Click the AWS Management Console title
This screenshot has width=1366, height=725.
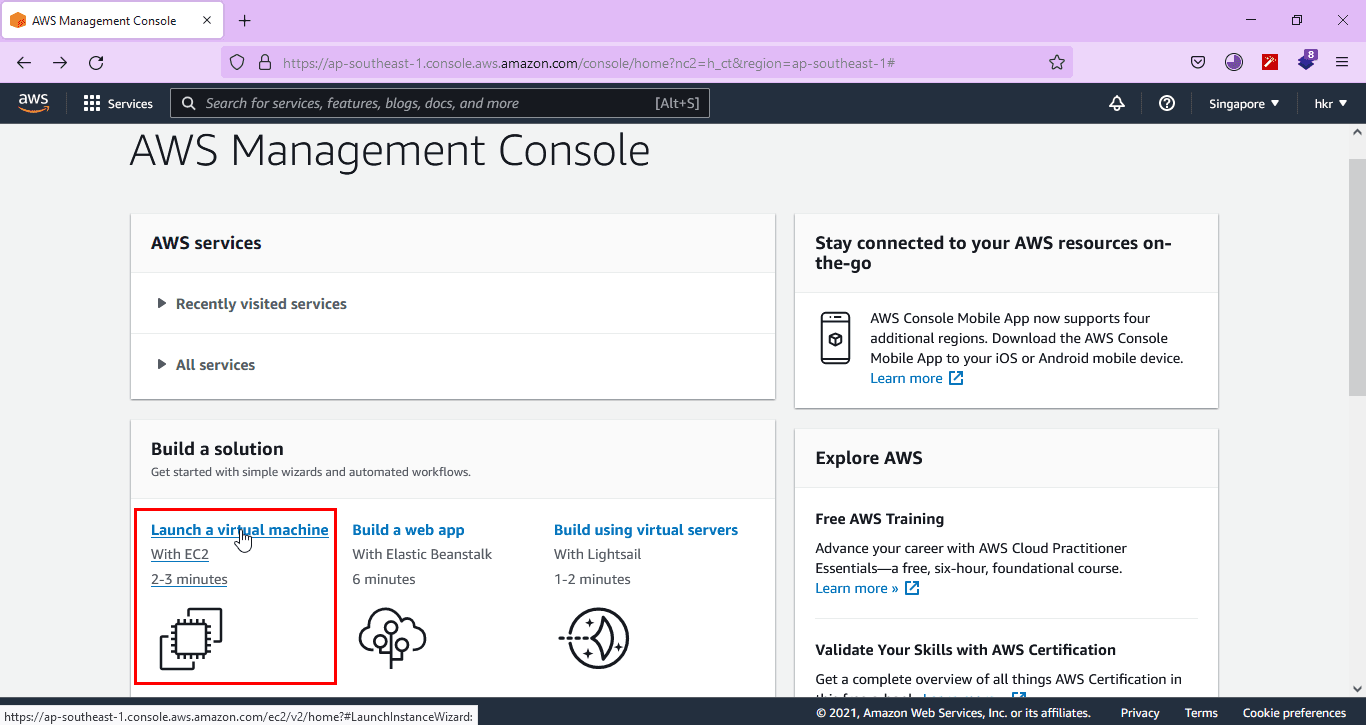pos(390,151)
